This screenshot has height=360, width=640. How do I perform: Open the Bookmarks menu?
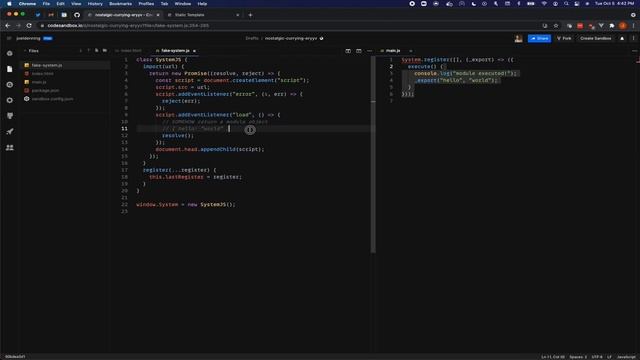pos(120,4)
